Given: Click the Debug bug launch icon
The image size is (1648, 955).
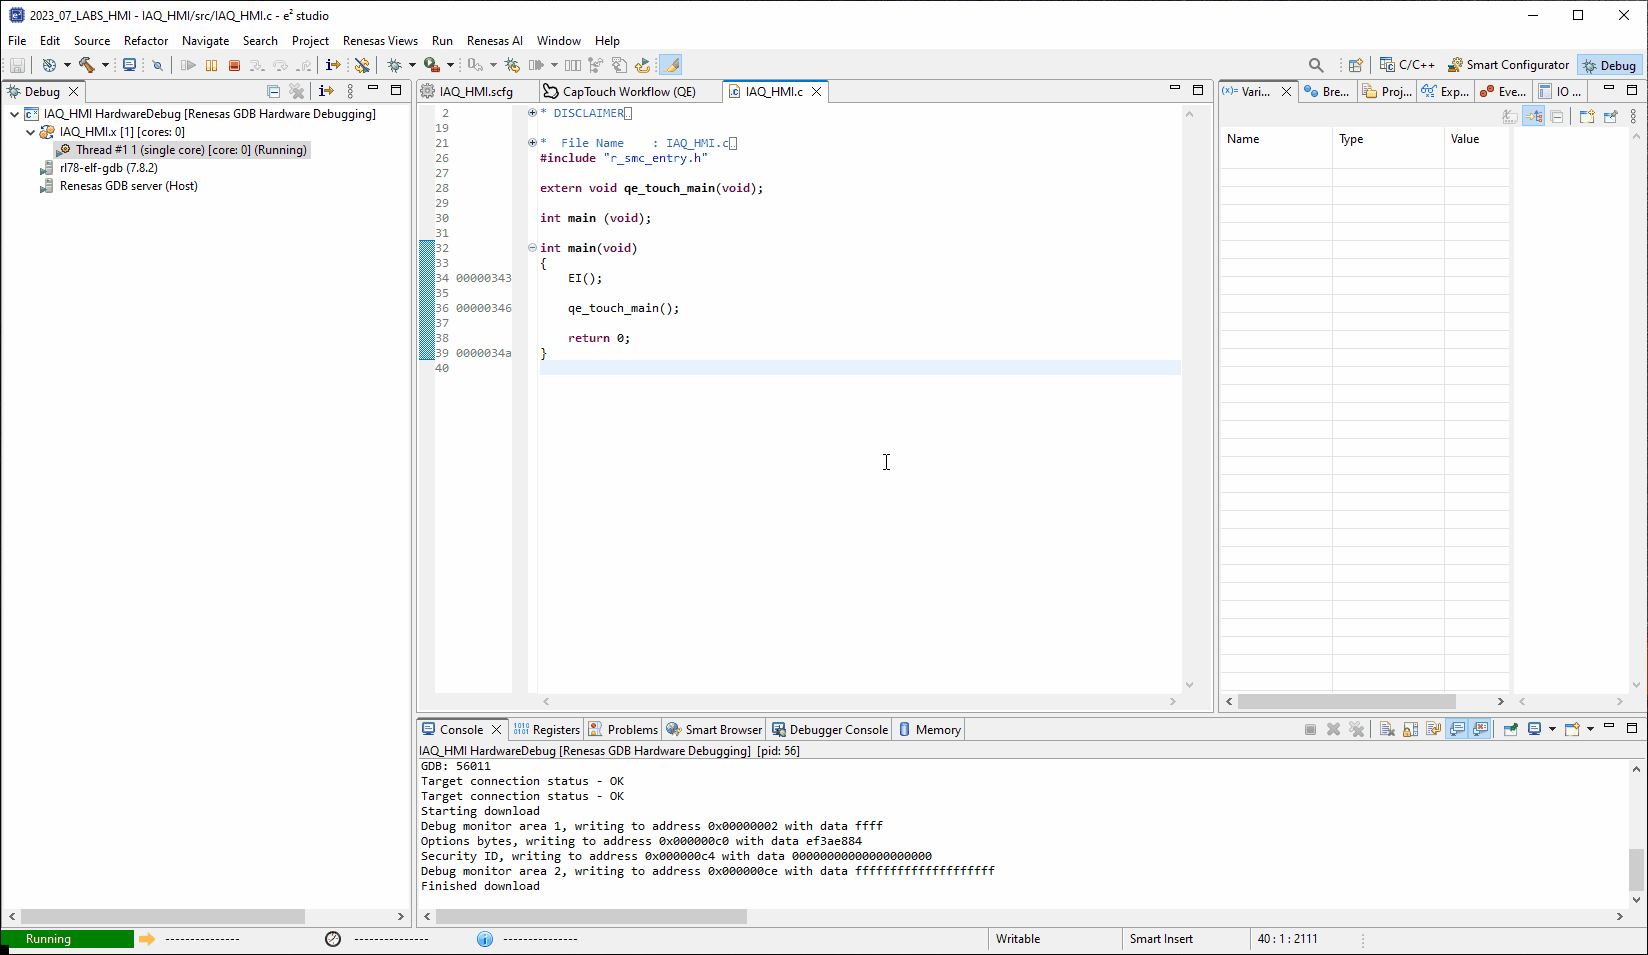Looking at the screenshot, I should point(395,65).
